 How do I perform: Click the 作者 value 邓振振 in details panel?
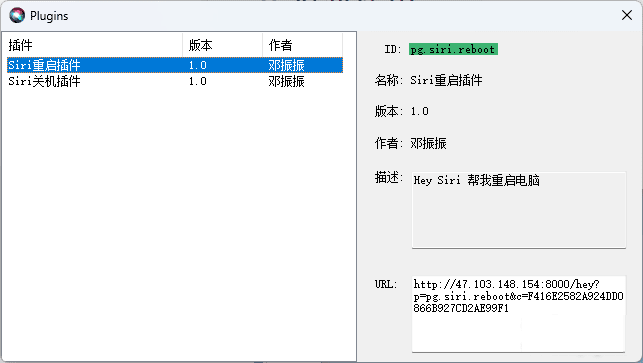pos(429,143)
